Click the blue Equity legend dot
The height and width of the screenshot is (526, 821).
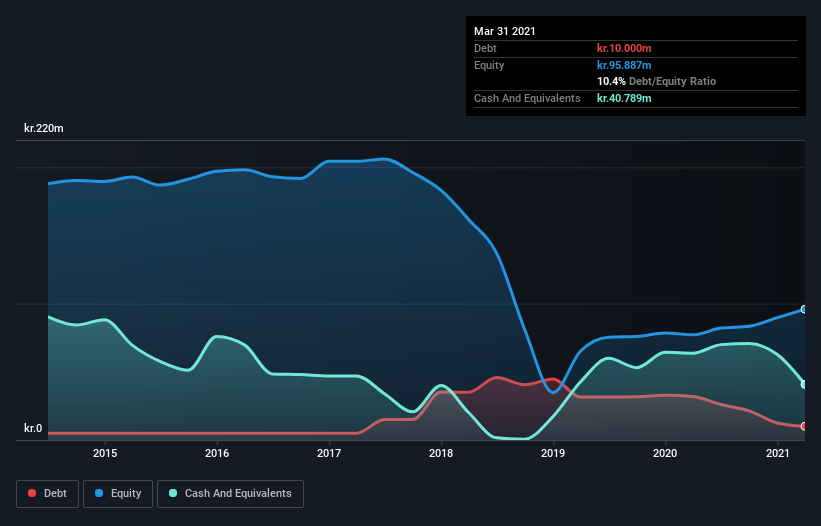point(99,493)
